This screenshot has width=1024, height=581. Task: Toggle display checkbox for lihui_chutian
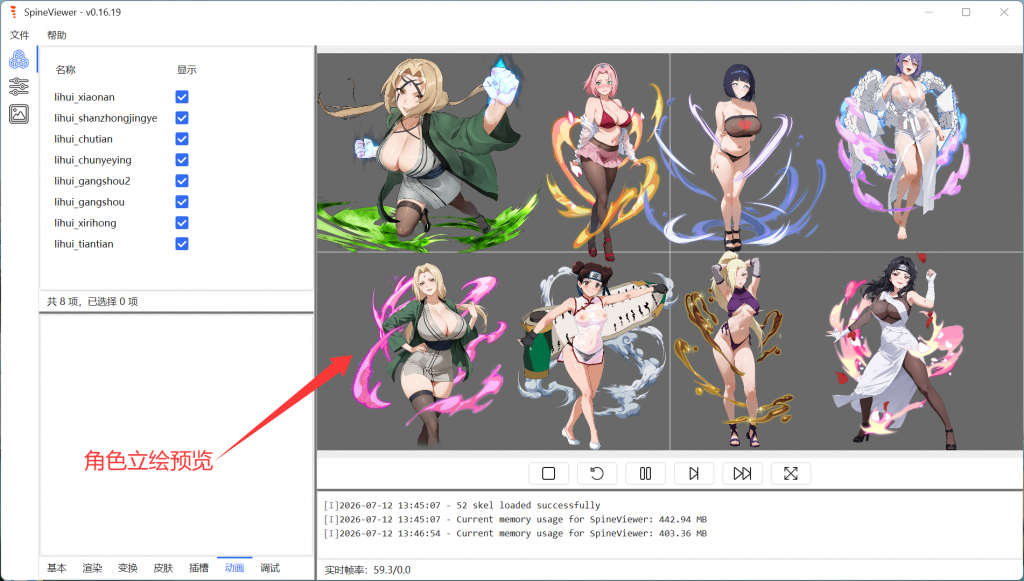(x=182, y=138)
